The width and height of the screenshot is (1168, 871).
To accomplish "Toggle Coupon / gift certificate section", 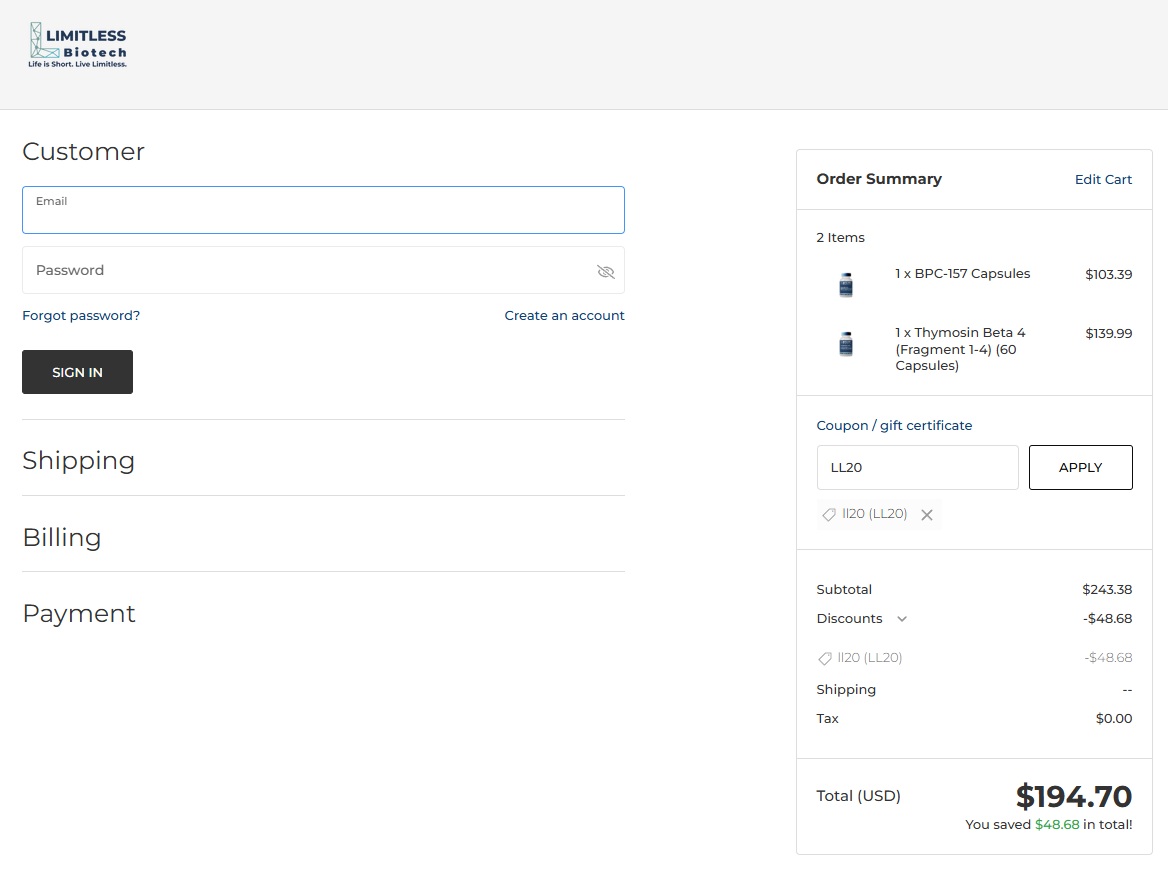I will click(x=894, y=425).
